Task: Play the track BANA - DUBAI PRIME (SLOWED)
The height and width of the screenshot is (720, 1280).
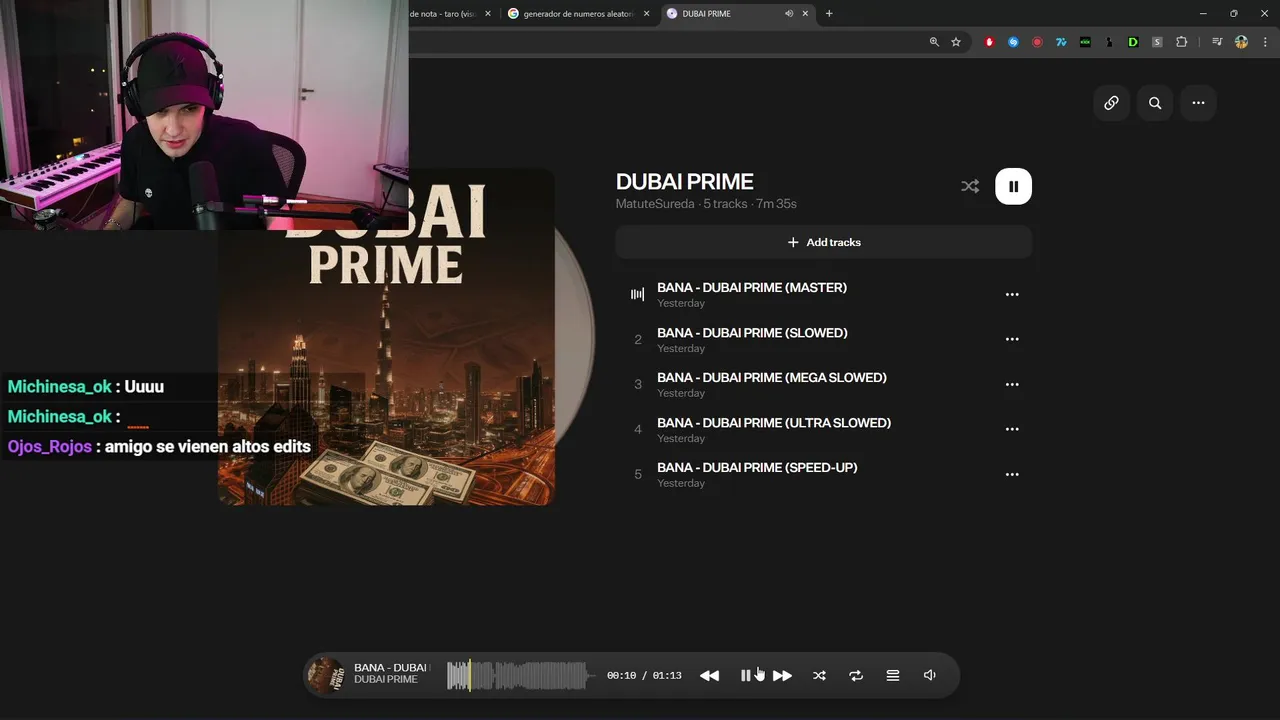Action: click(752, 332)
